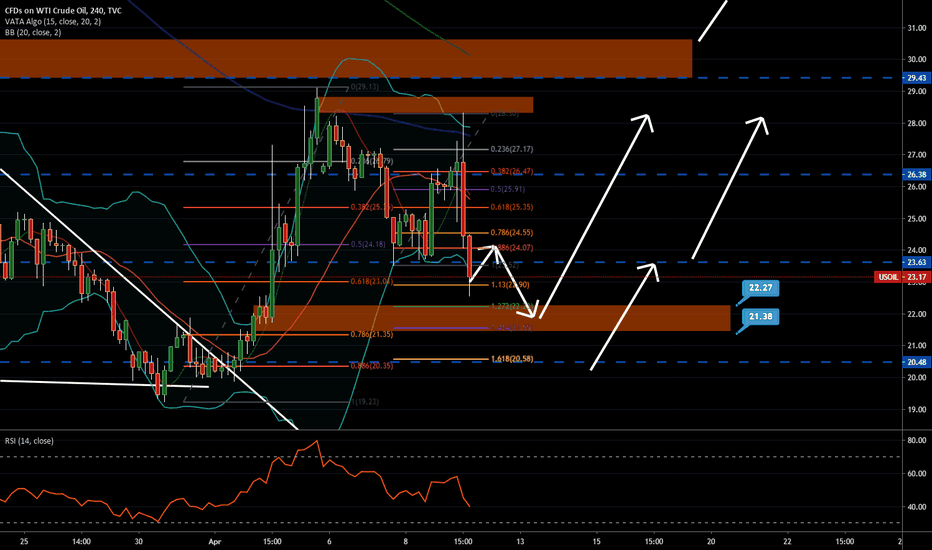Click 22.00 on the price axis
The image size is (932, 550).
tap(917, 314)
